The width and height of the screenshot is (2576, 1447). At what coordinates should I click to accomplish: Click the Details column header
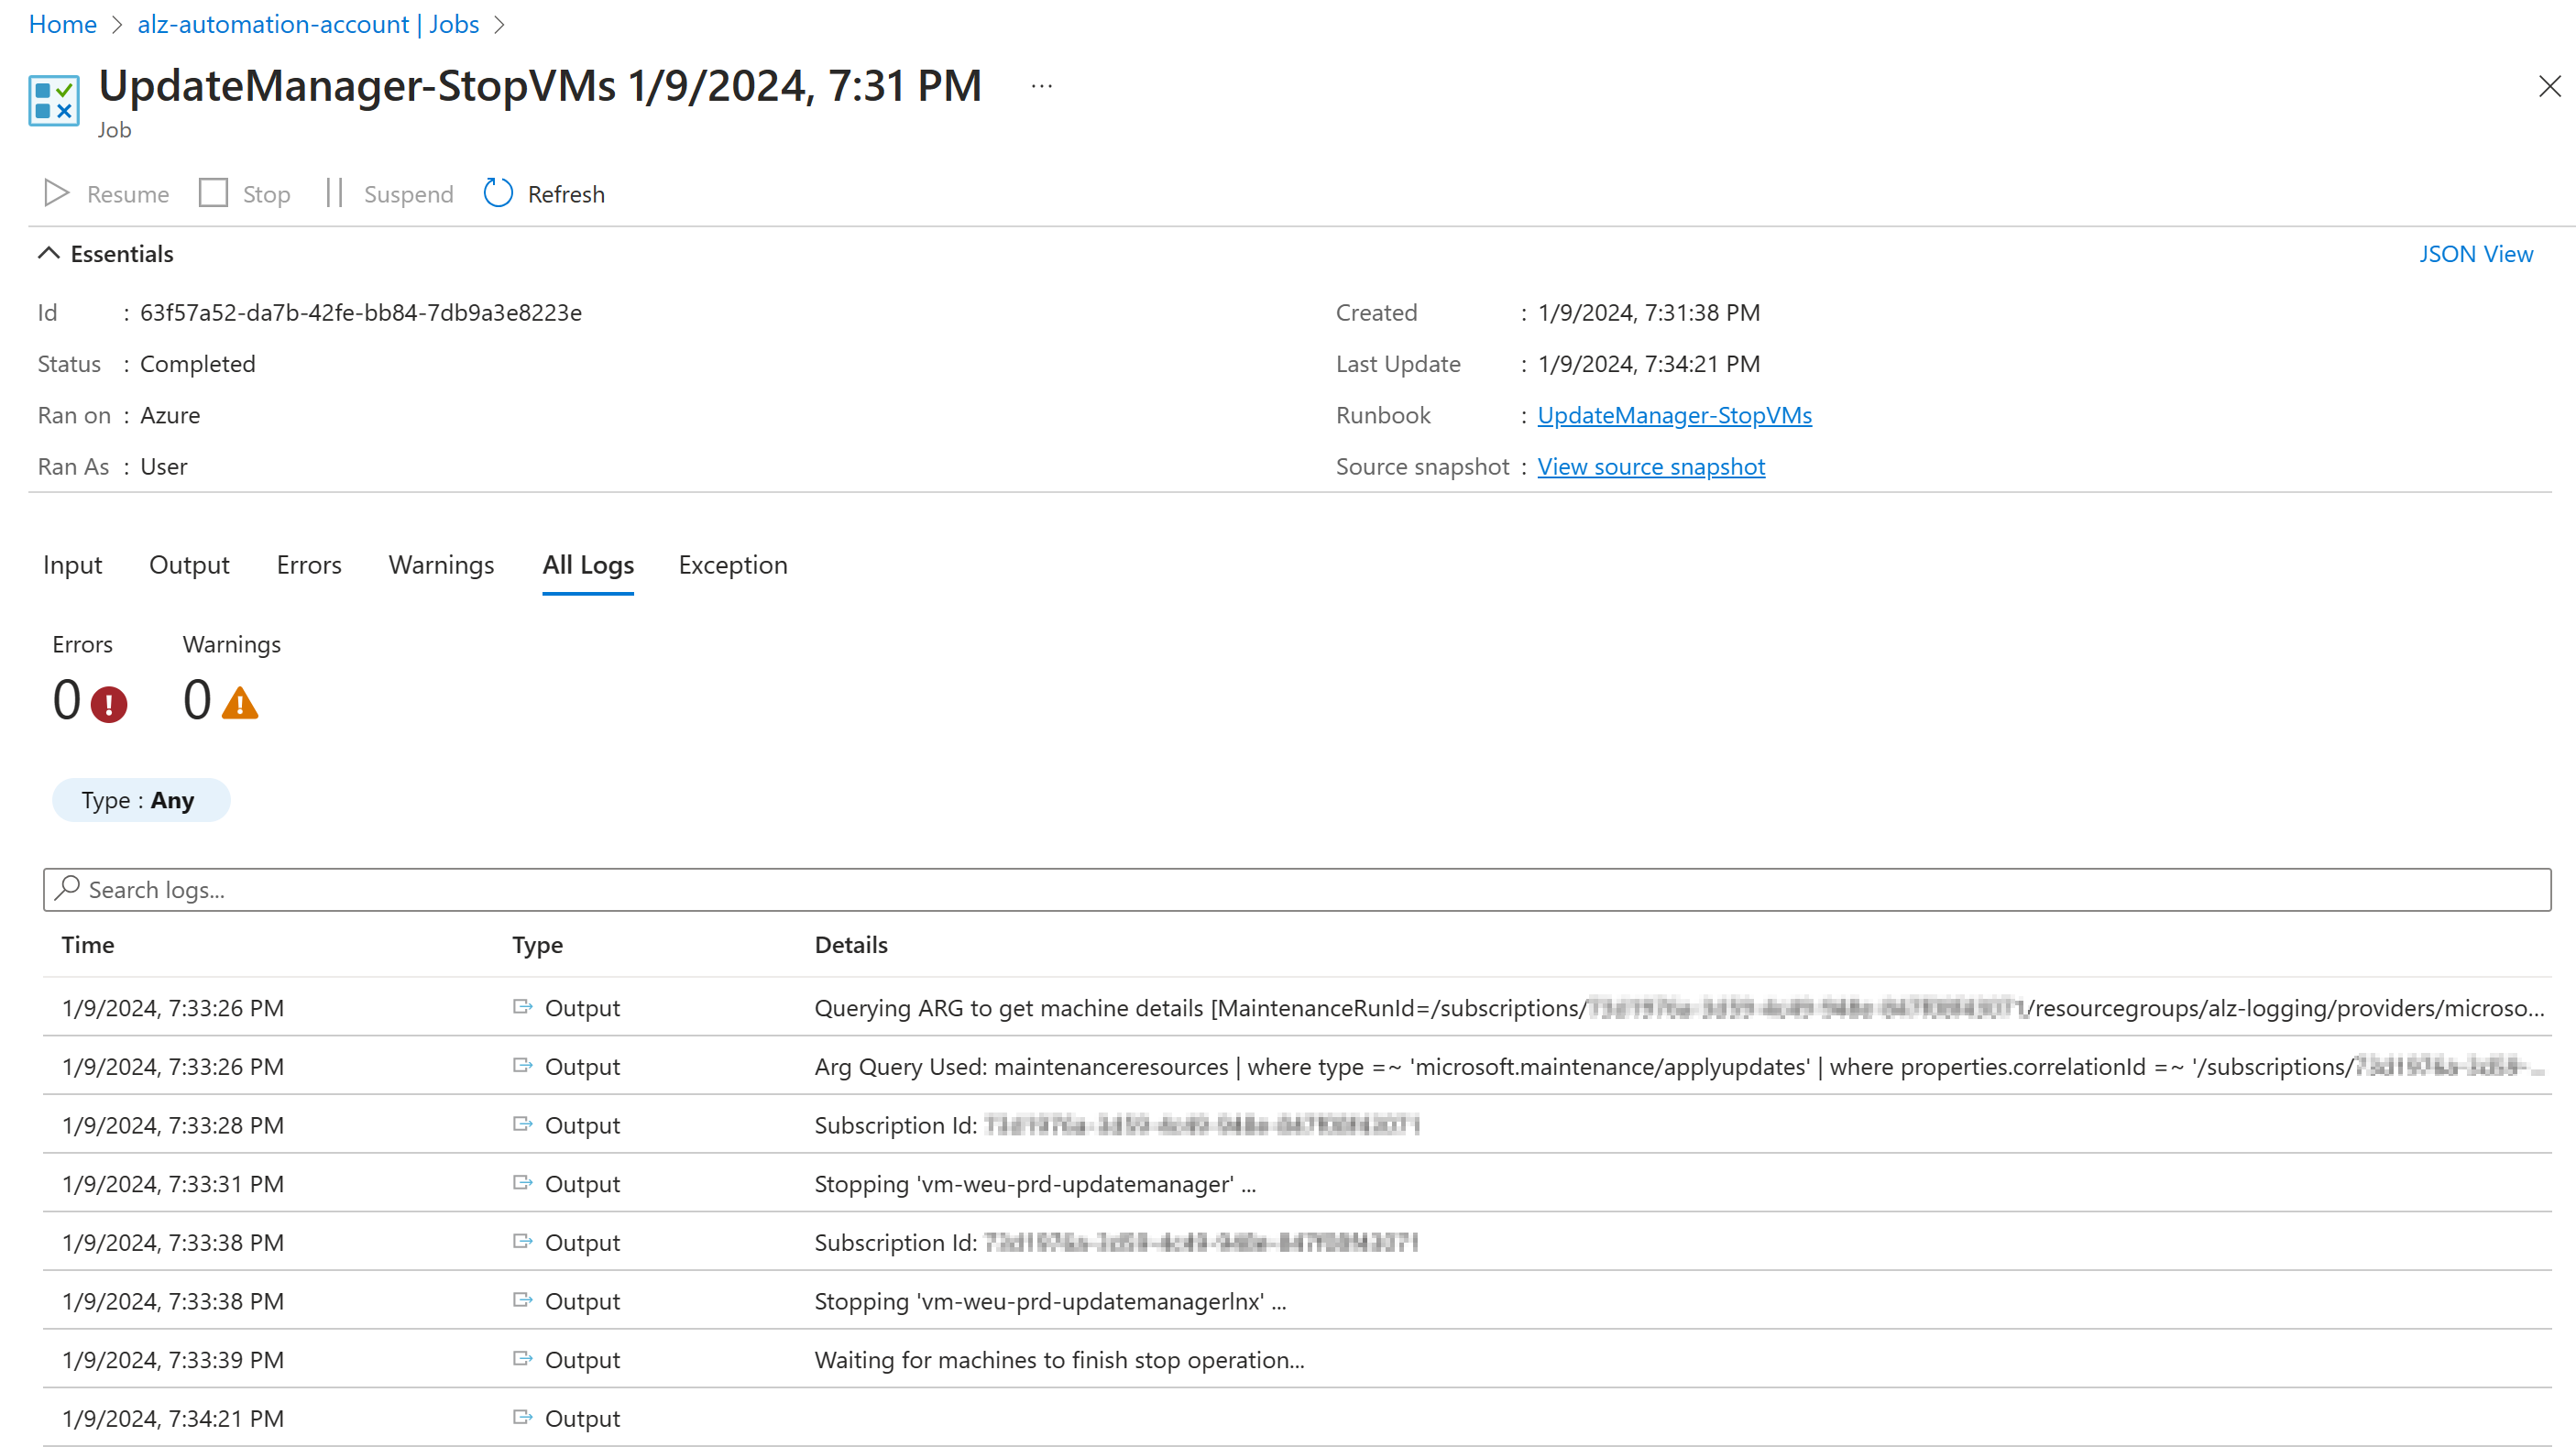pyautogui.click(x=851, y=944)
